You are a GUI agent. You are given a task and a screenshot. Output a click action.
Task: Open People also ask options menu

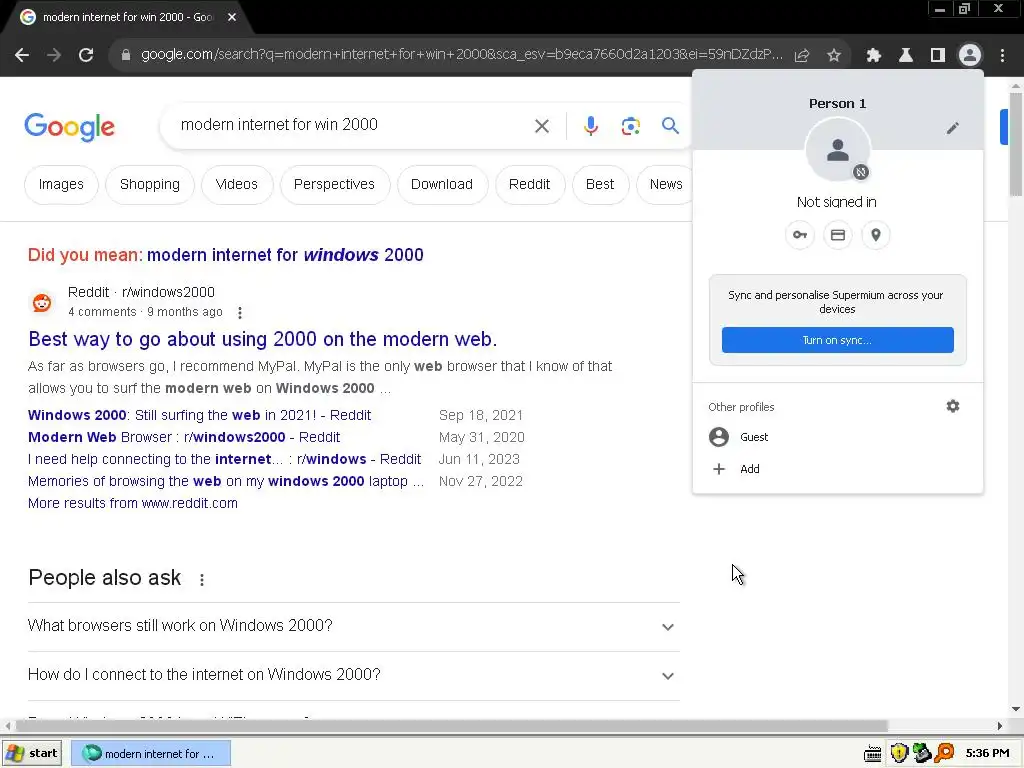(202, 580)
